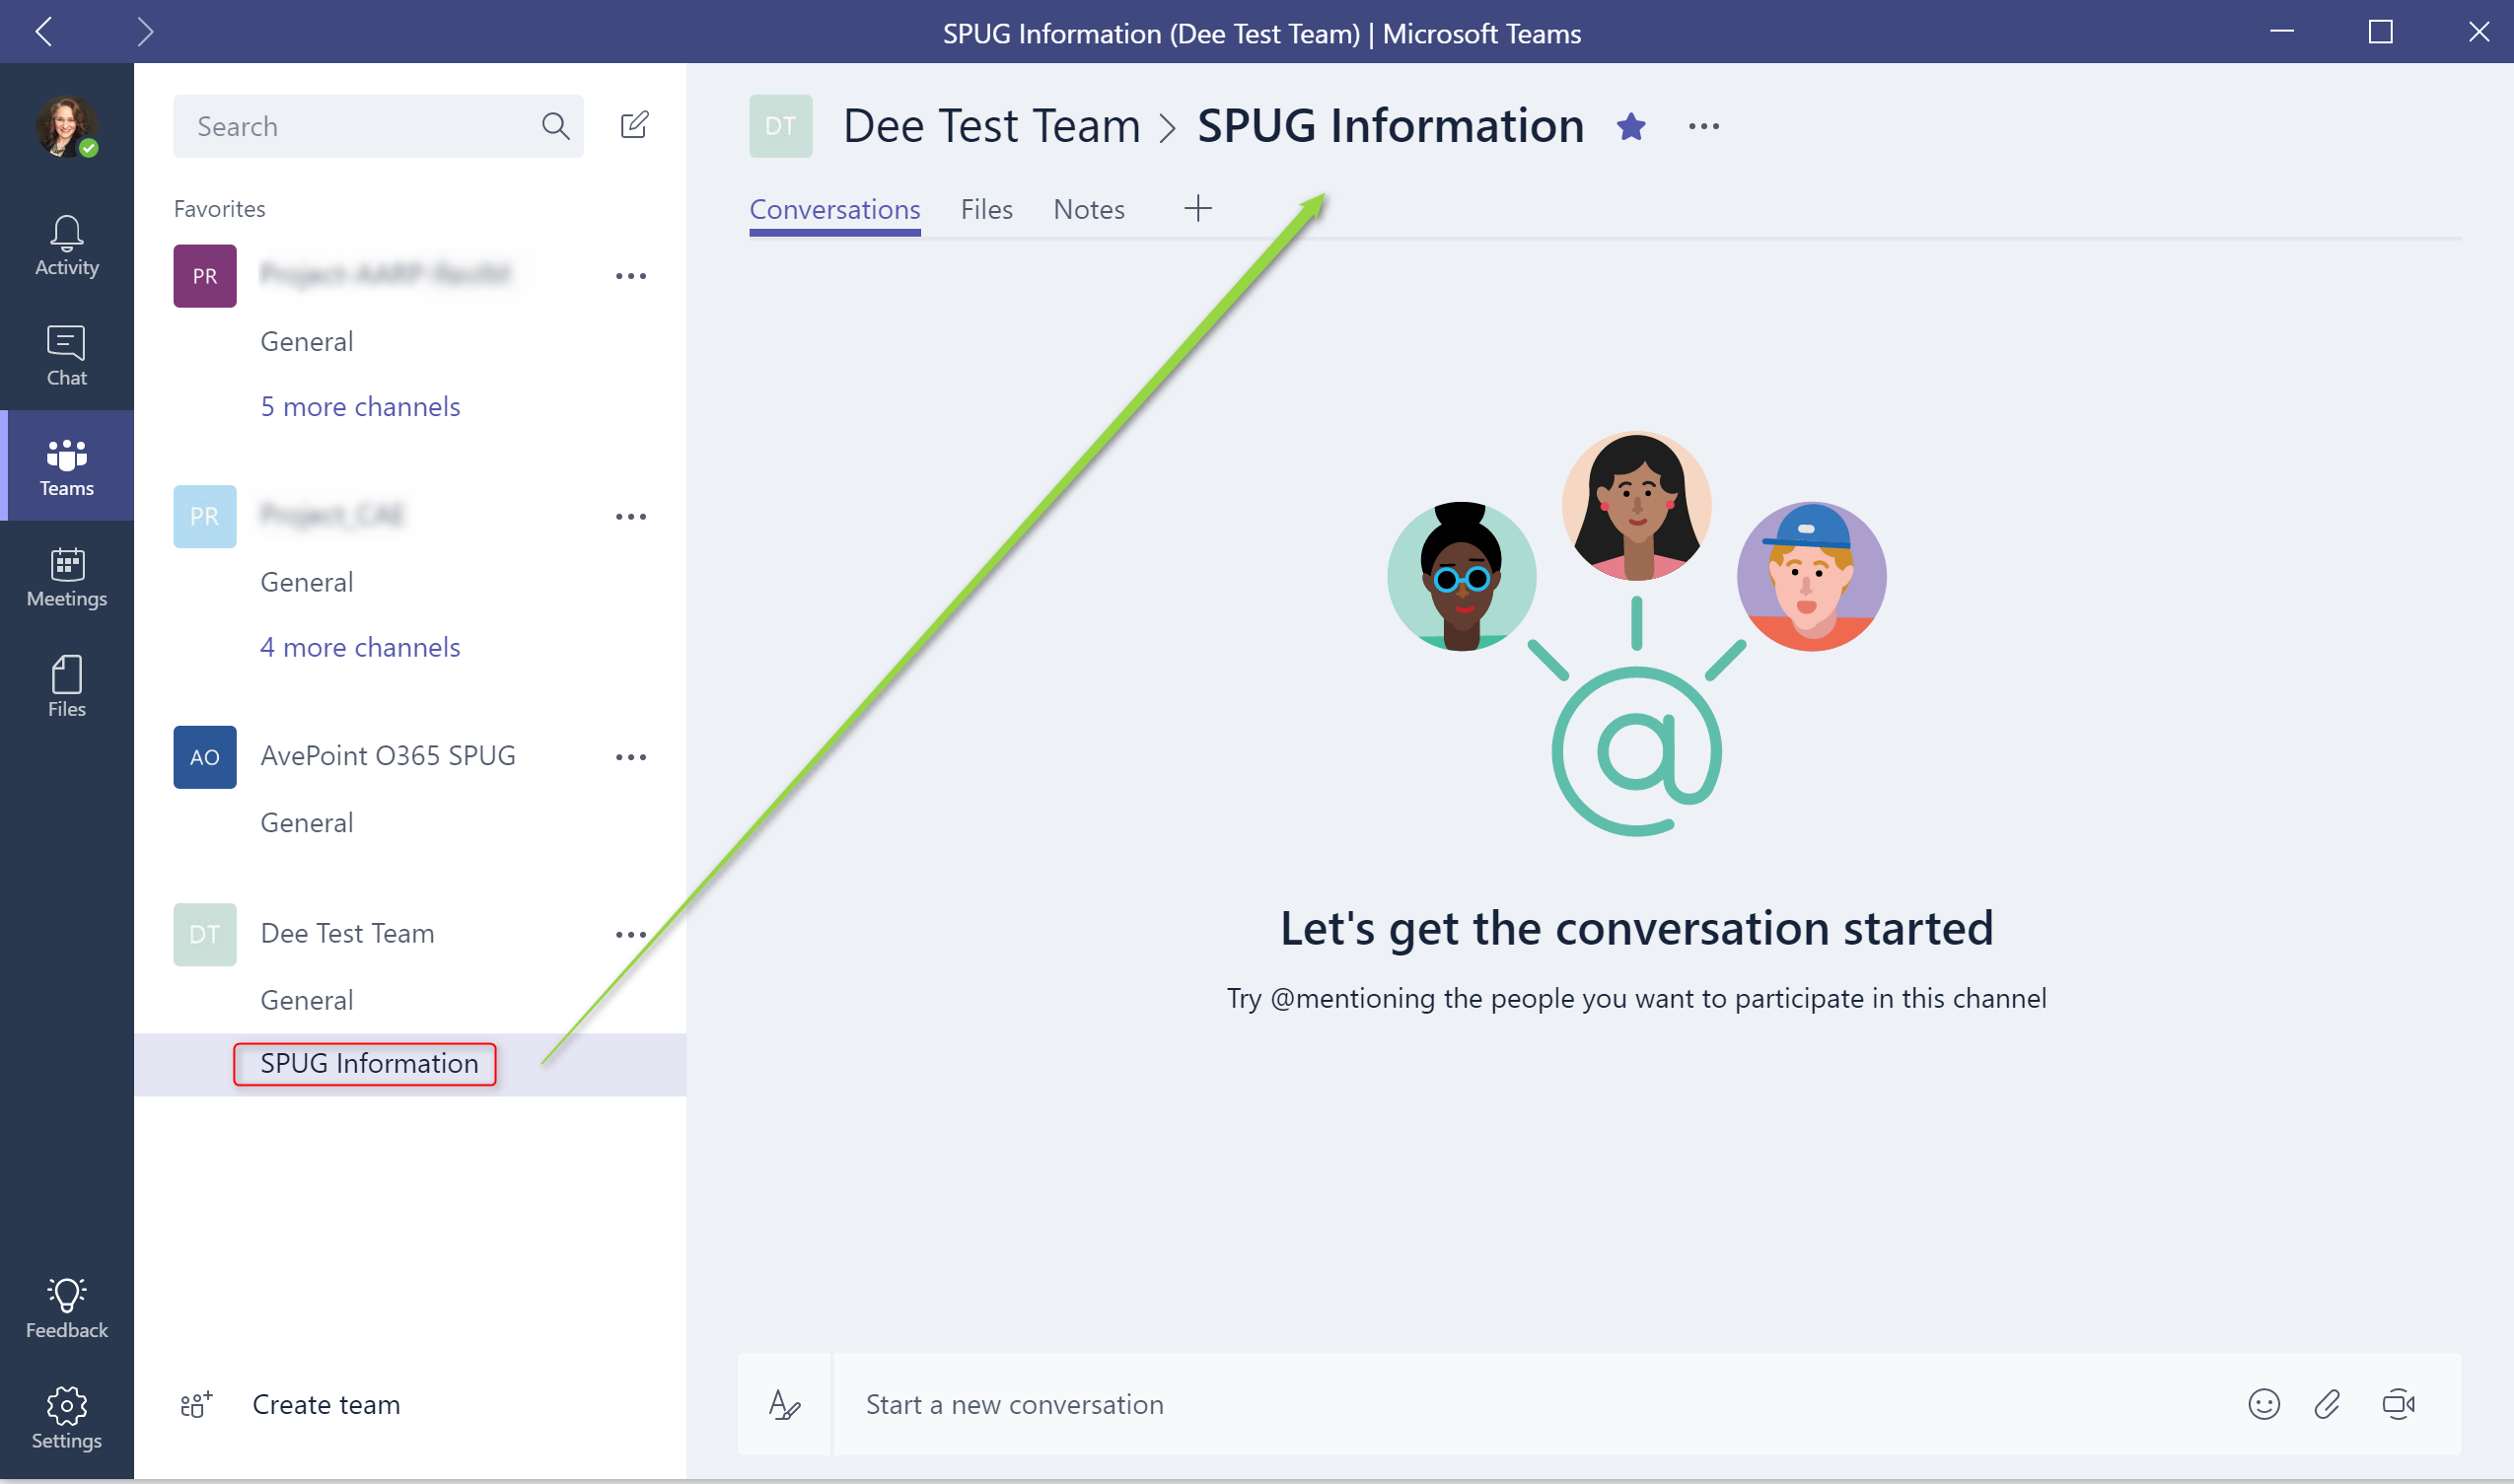Click the light blue PR team avatar
The image size is (2514, 1484).
(205, 516)
